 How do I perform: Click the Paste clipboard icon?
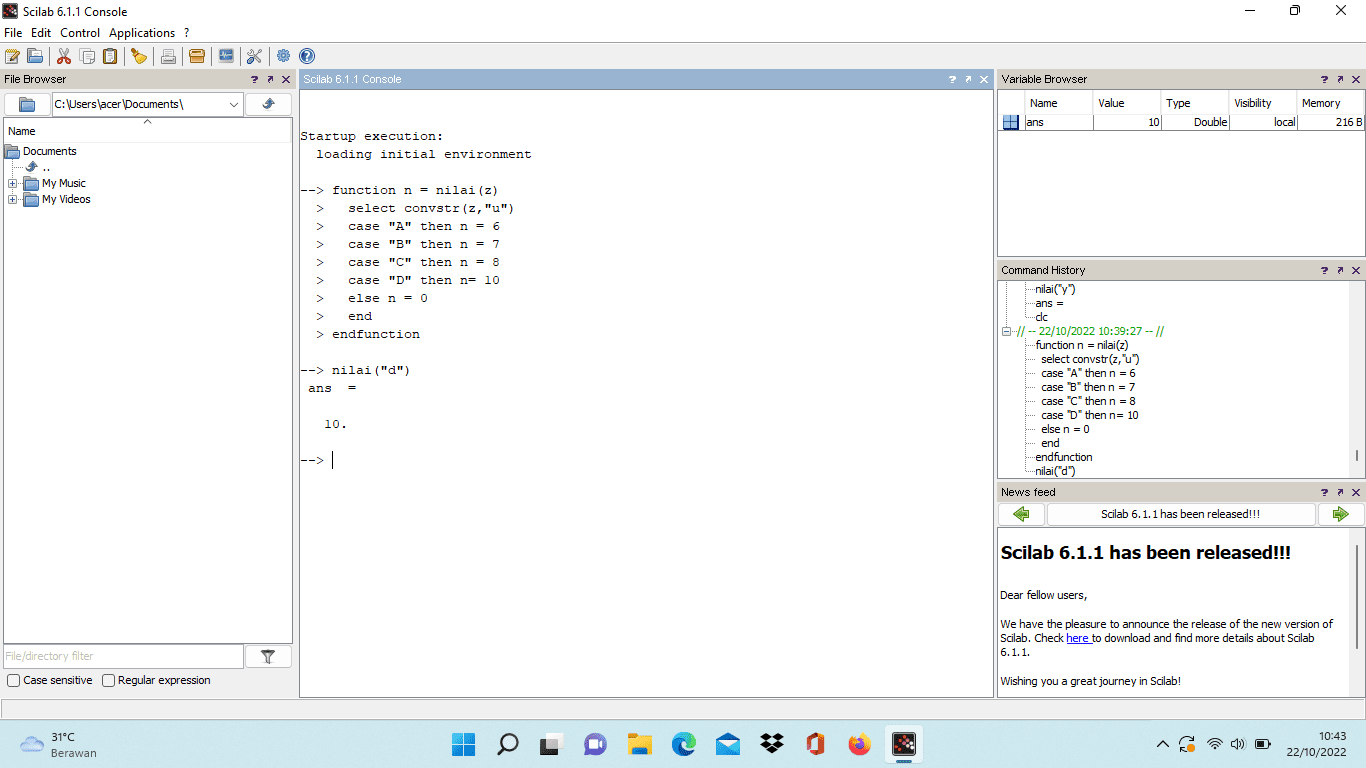[110, 56]
